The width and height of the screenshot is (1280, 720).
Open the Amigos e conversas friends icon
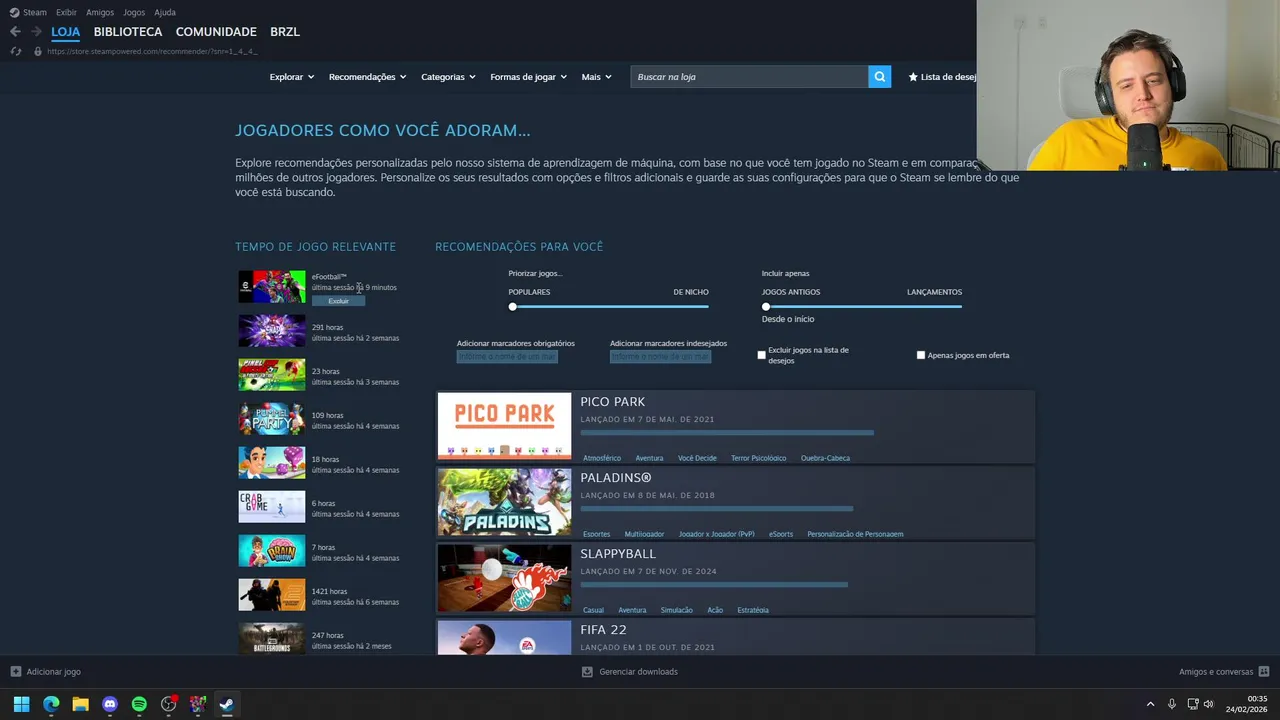1264,672
